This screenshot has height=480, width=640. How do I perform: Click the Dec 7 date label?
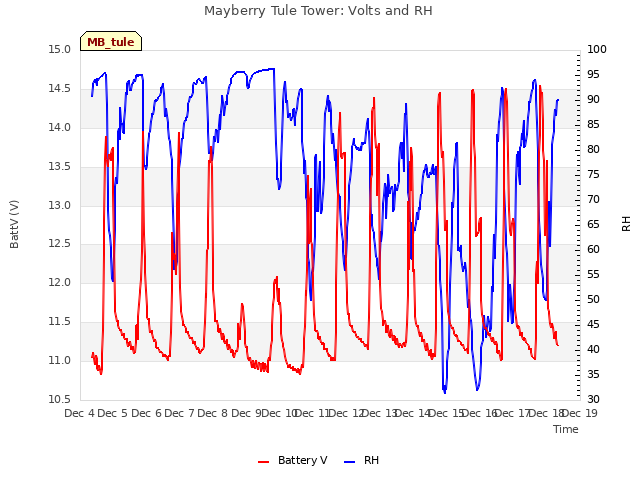[x=179, y=413]
